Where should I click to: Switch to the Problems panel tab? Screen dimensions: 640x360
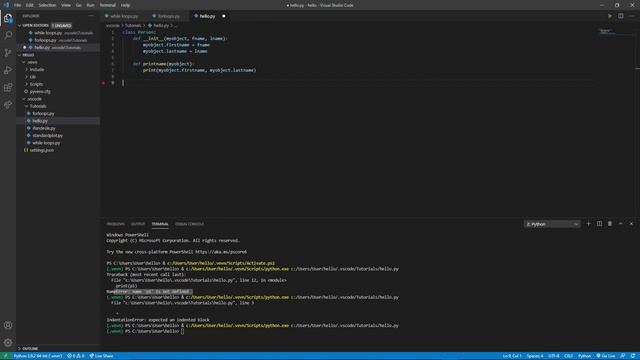pyautogui.click(x=116, y=224)
